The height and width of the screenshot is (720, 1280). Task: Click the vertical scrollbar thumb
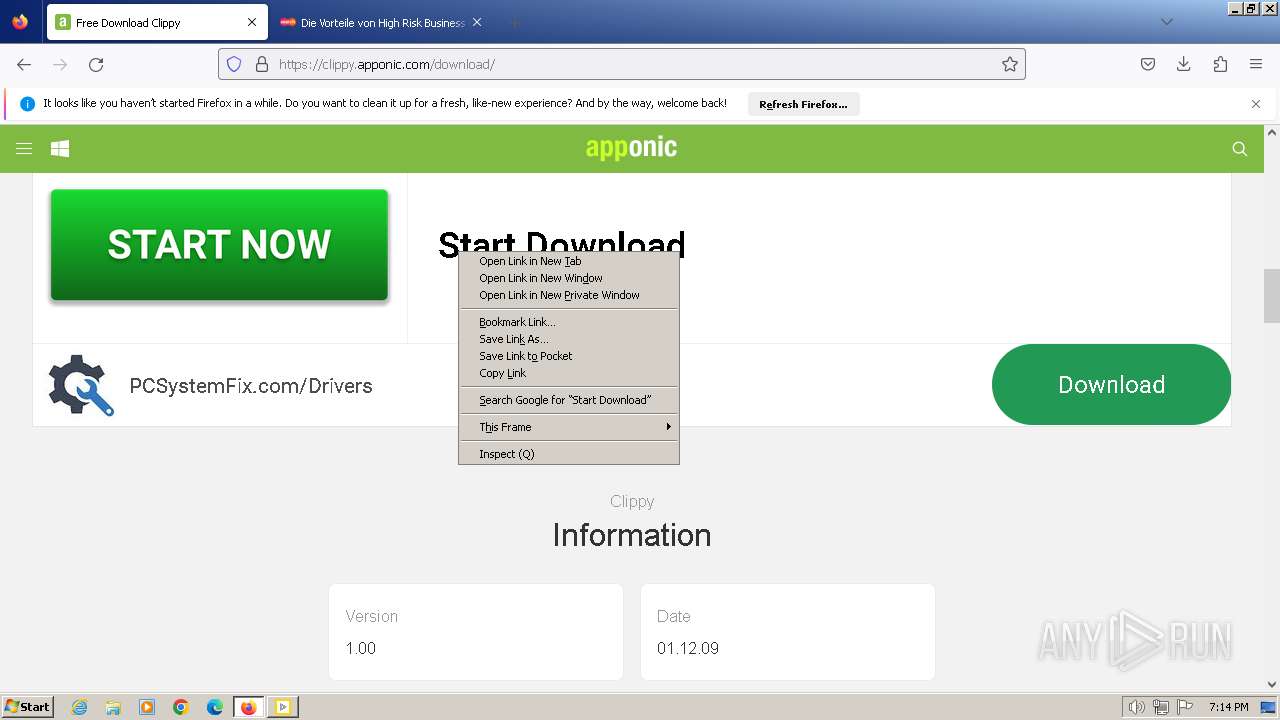[1272, 296]
